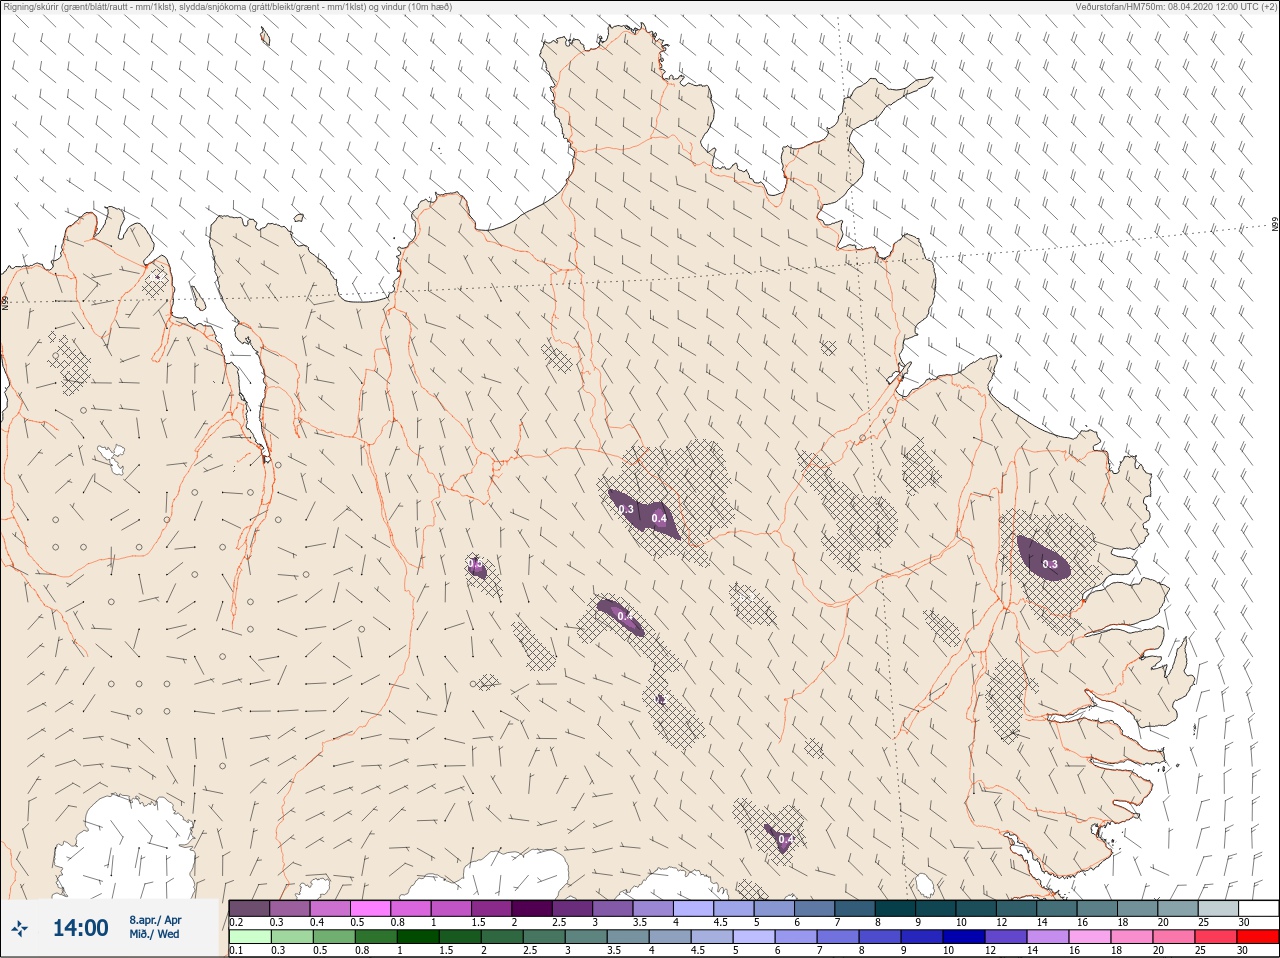
Task: Click the date label '8.apr./ Apr'
Action: point(155,920)
